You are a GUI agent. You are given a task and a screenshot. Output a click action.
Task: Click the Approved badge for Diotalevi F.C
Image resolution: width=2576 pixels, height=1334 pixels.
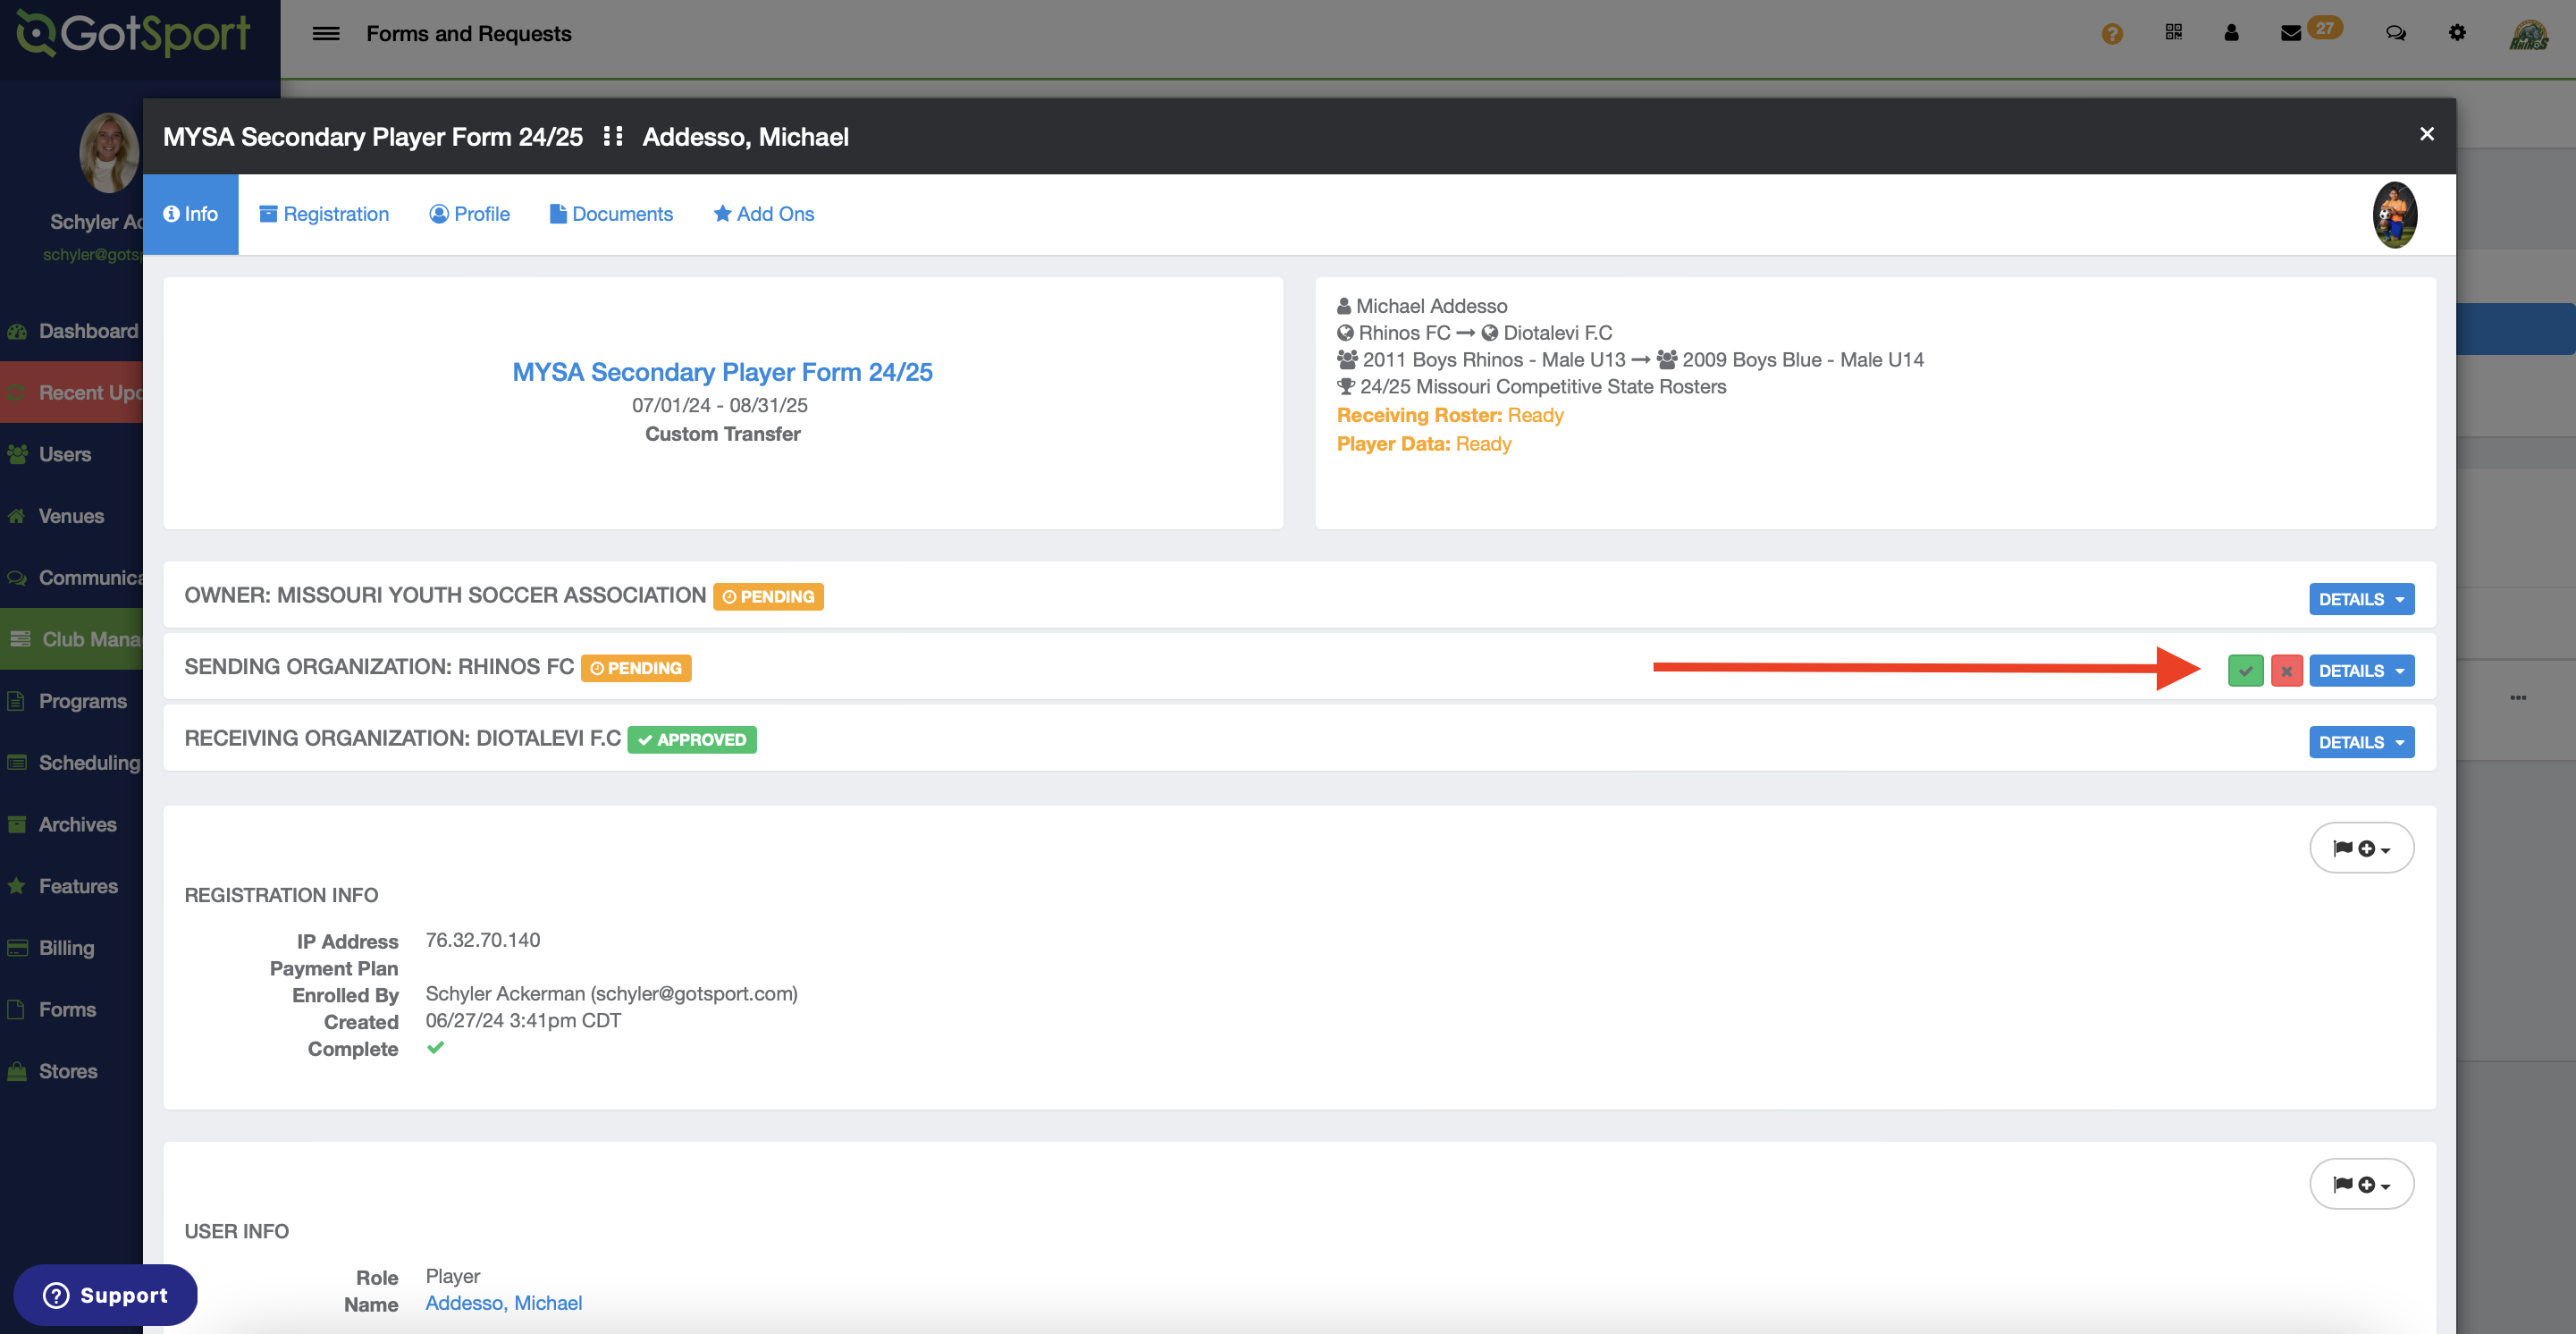pyautogui.click(x=692, y=740)
